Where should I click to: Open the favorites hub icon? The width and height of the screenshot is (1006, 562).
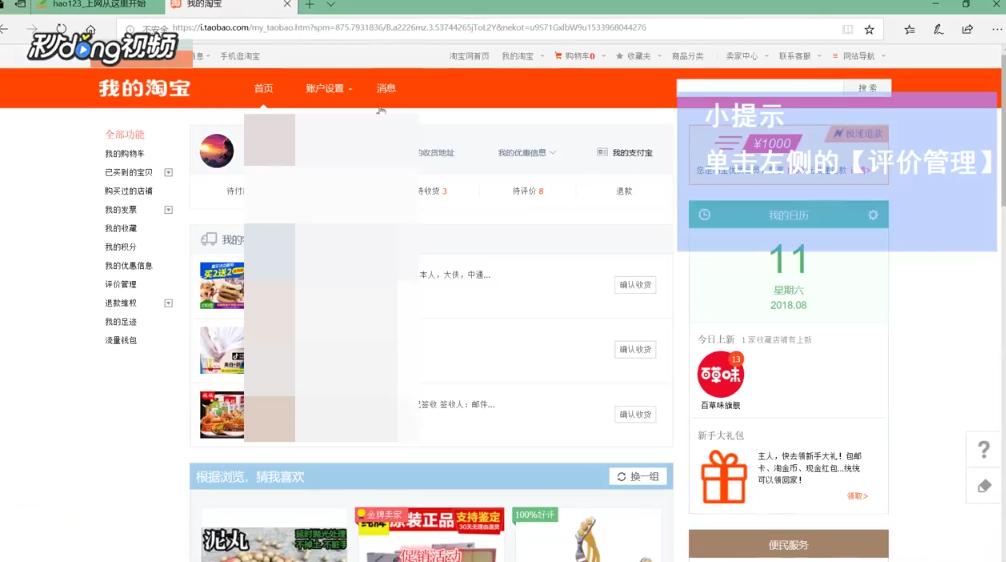[x=910, y=30]
